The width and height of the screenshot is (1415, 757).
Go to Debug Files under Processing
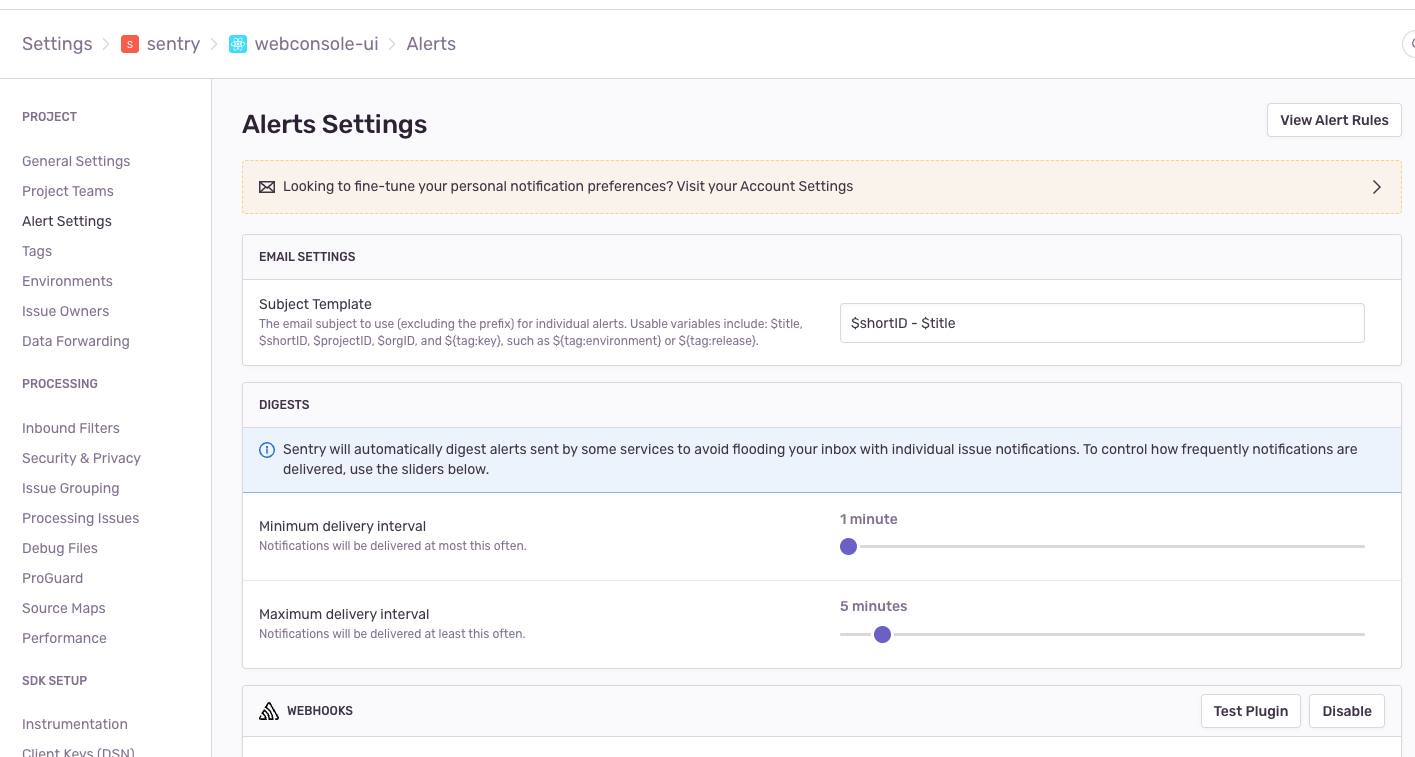coord(59,547)
